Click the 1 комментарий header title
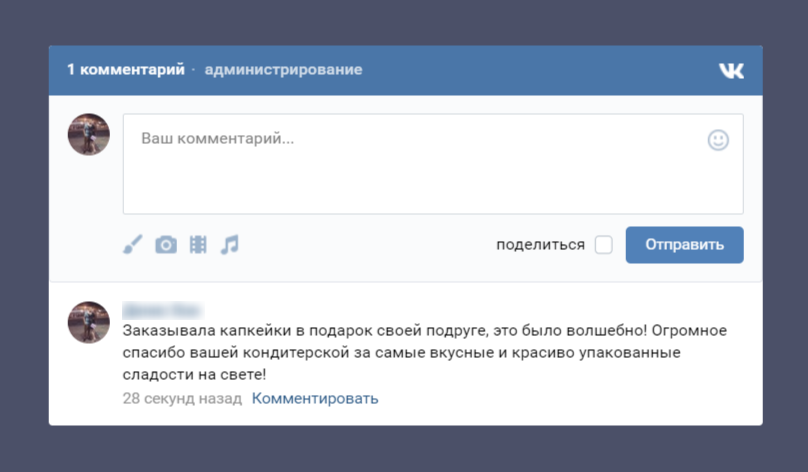The width and height of the screenshot is (808, 472). coord(126,70)
